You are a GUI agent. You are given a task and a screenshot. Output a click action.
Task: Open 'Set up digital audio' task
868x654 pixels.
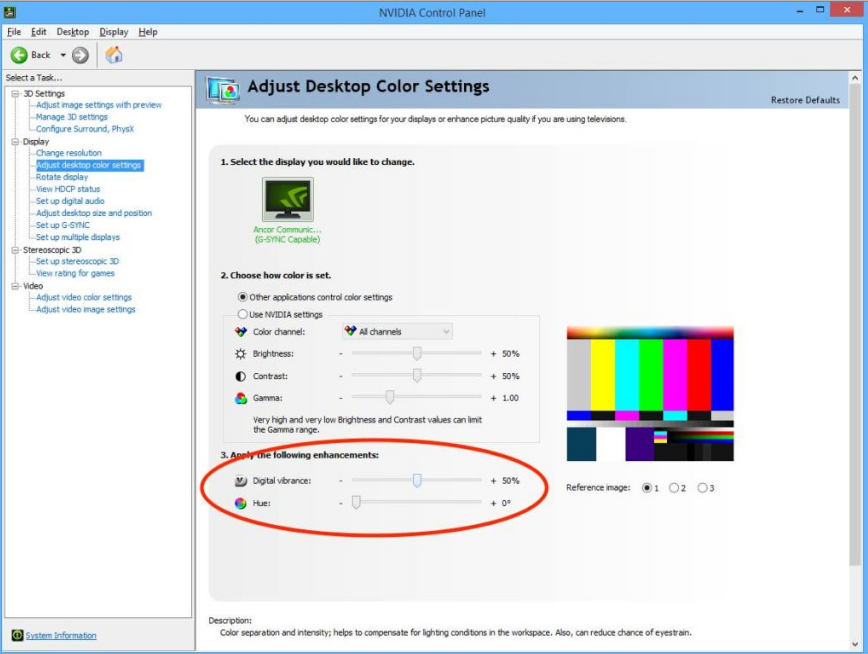[70, 201]
